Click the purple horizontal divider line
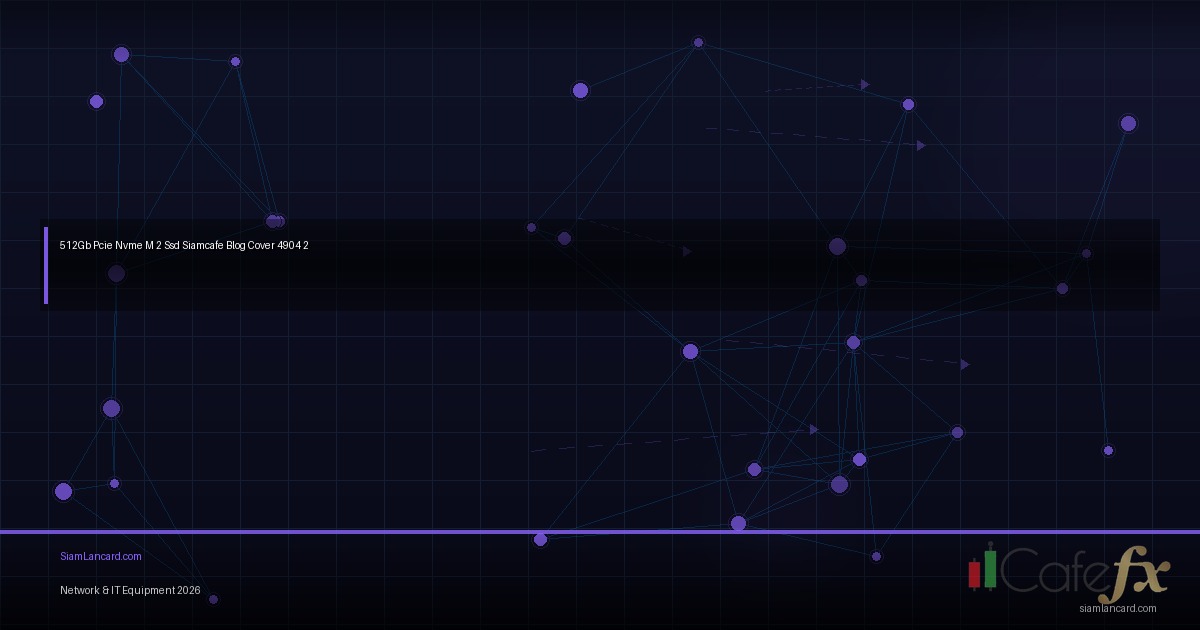Screen dimensions: 1200x630 tap(300, 532)
